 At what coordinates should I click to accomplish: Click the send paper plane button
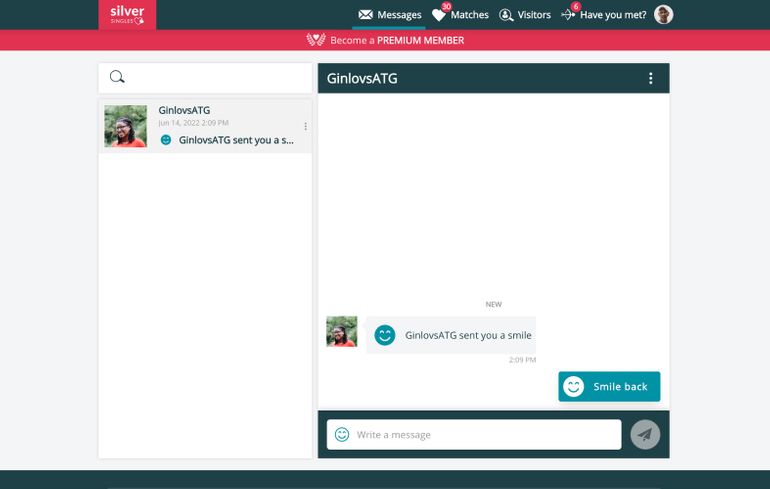[x=645, y=435]
